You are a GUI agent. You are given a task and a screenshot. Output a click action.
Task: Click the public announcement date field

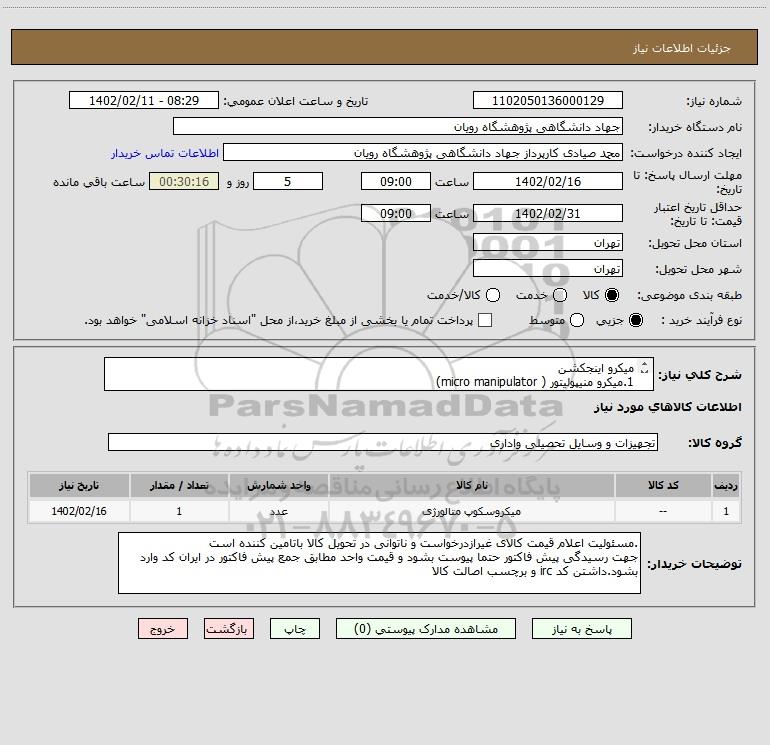click(x=143, y=101)
